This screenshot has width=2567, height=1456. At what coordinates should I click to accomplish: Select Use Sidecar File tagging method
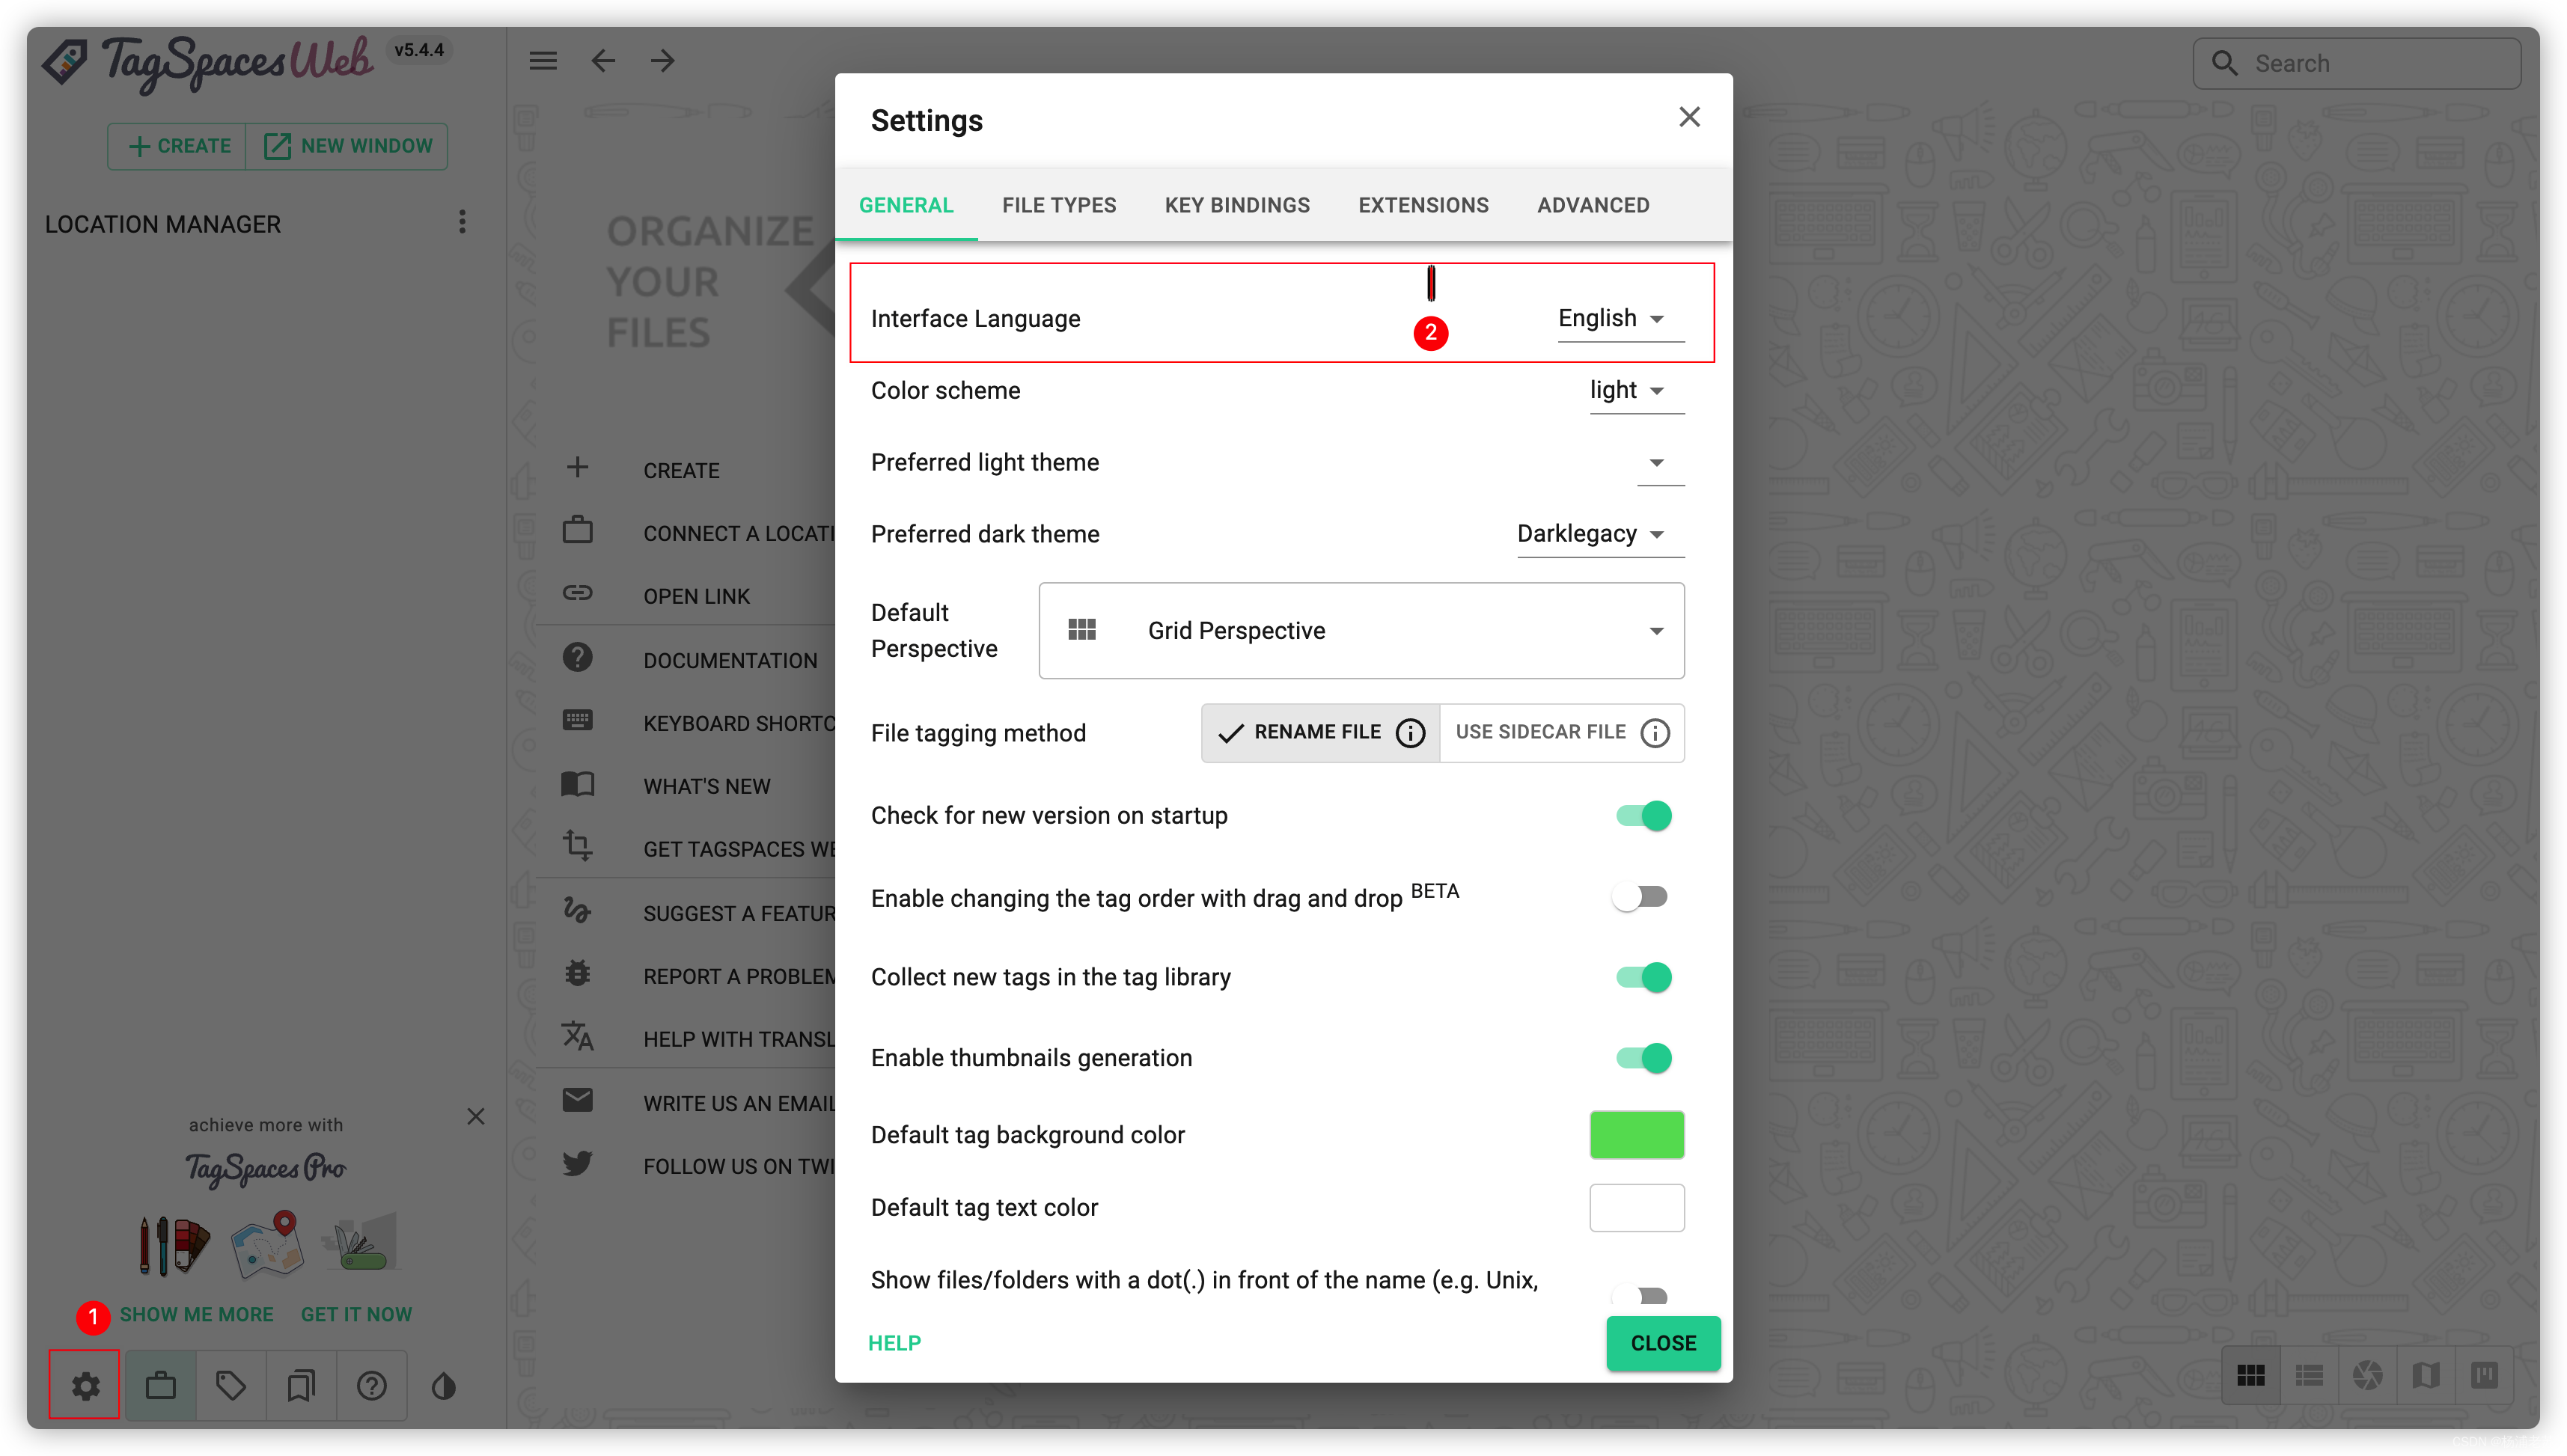1541,732
